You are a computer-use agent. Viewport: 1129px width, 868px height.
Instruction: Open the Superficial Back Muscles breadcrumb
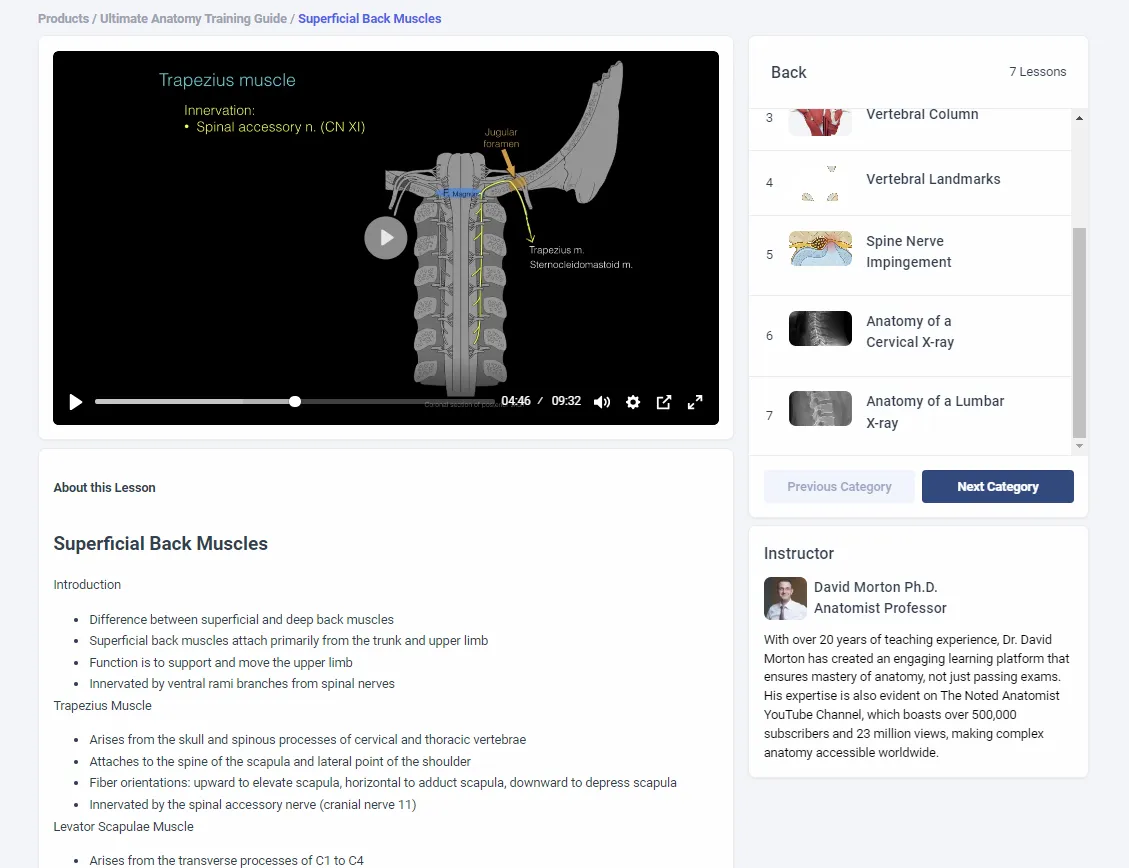[x=369, y=18]
